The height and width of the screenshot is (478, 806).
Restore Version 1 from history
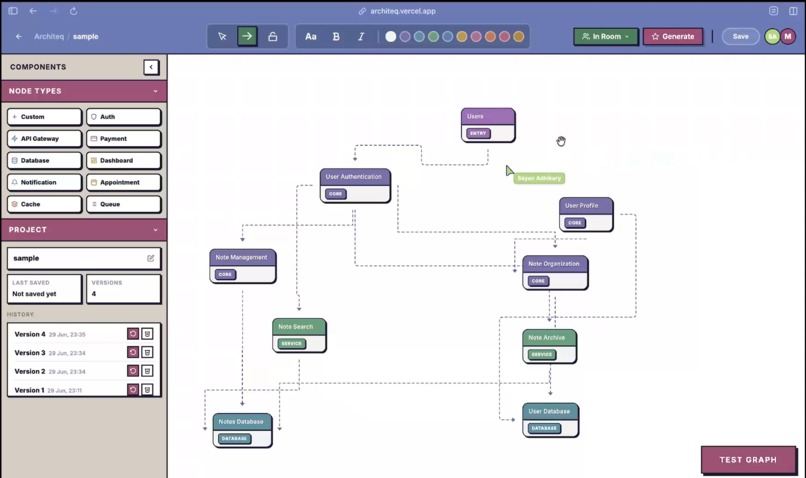[x=133, y=390]
